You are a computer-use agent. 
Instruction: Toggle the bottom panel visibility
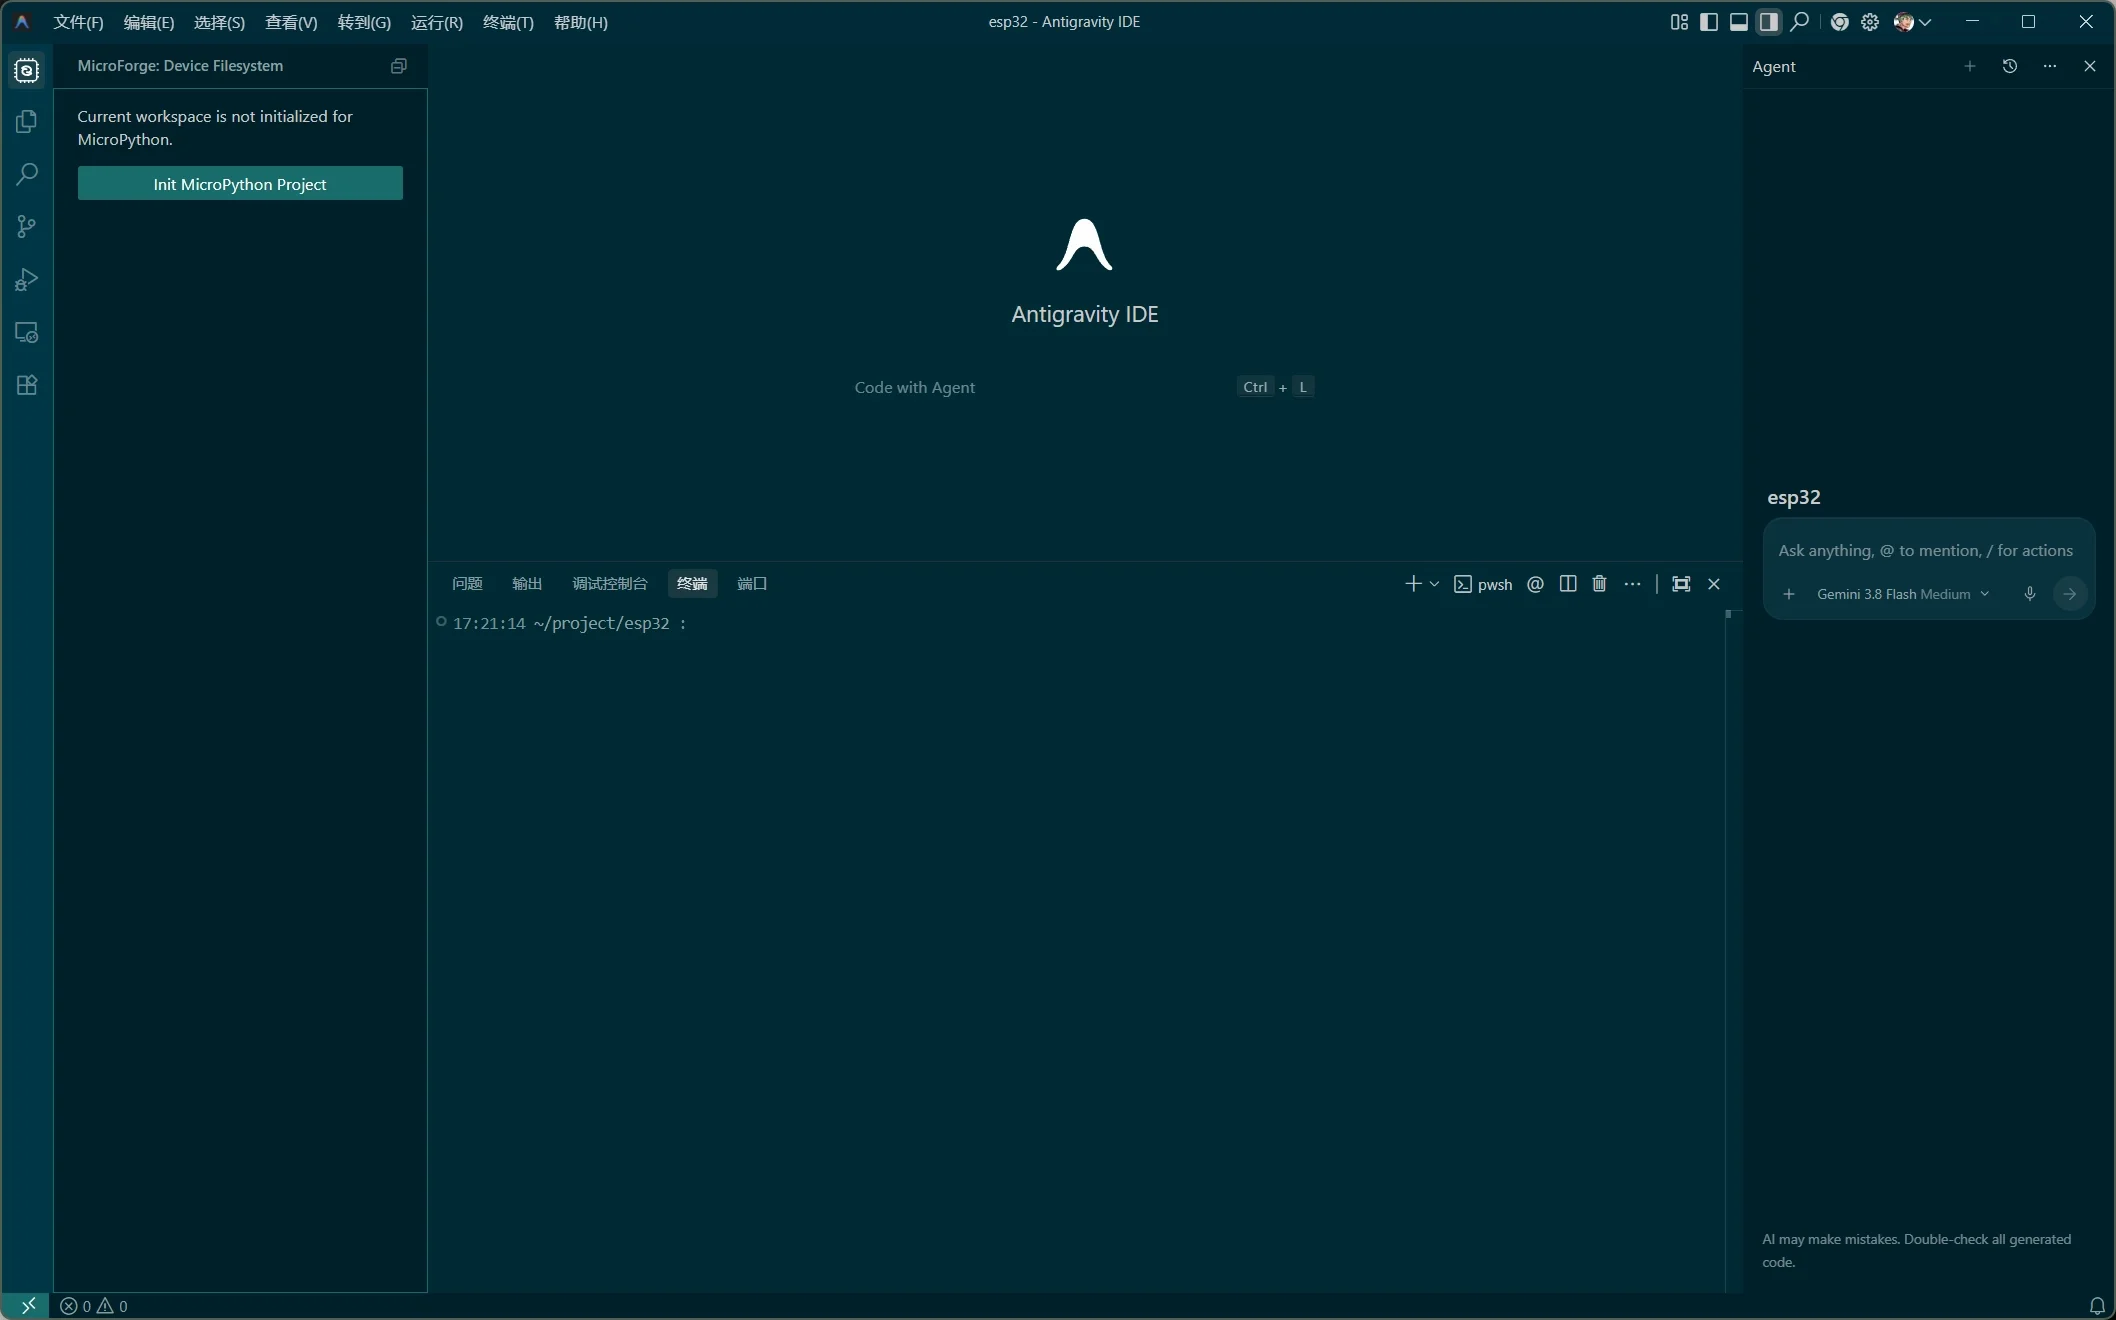1739,22
